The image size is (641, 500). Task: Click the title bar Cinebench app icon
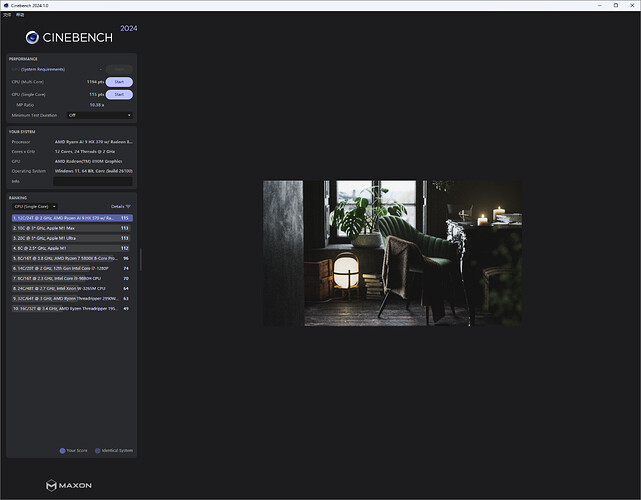[x=5, y=5]
